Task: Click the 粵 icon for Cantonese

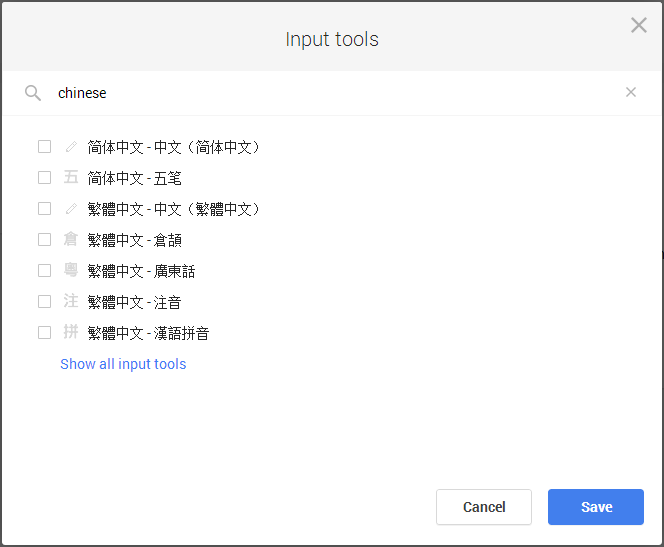Action: coord(71,270)
